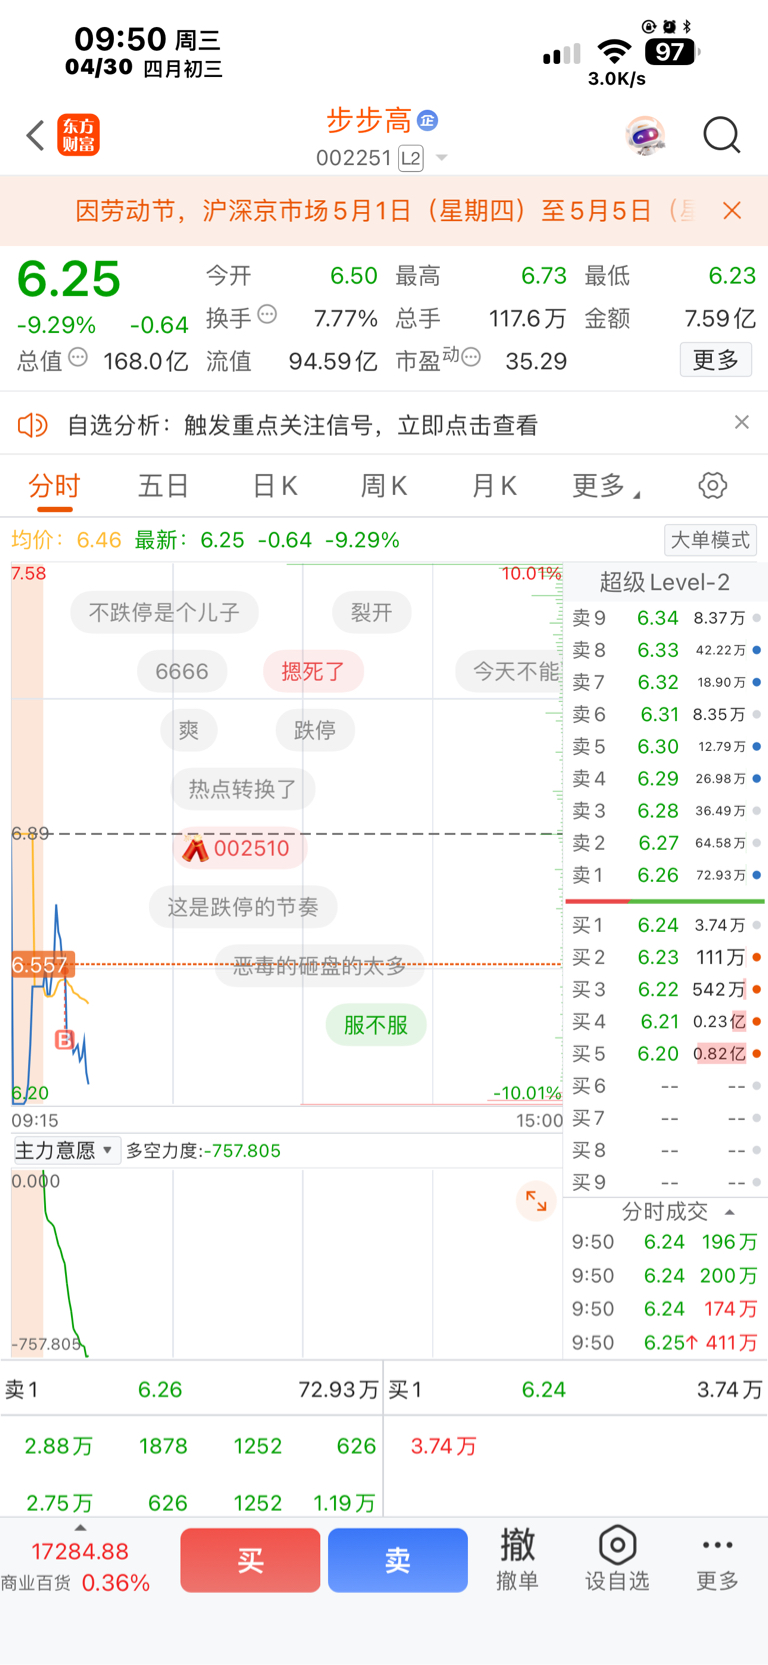
Task: Select the 买1 6.24 order row
Action: 666,925
